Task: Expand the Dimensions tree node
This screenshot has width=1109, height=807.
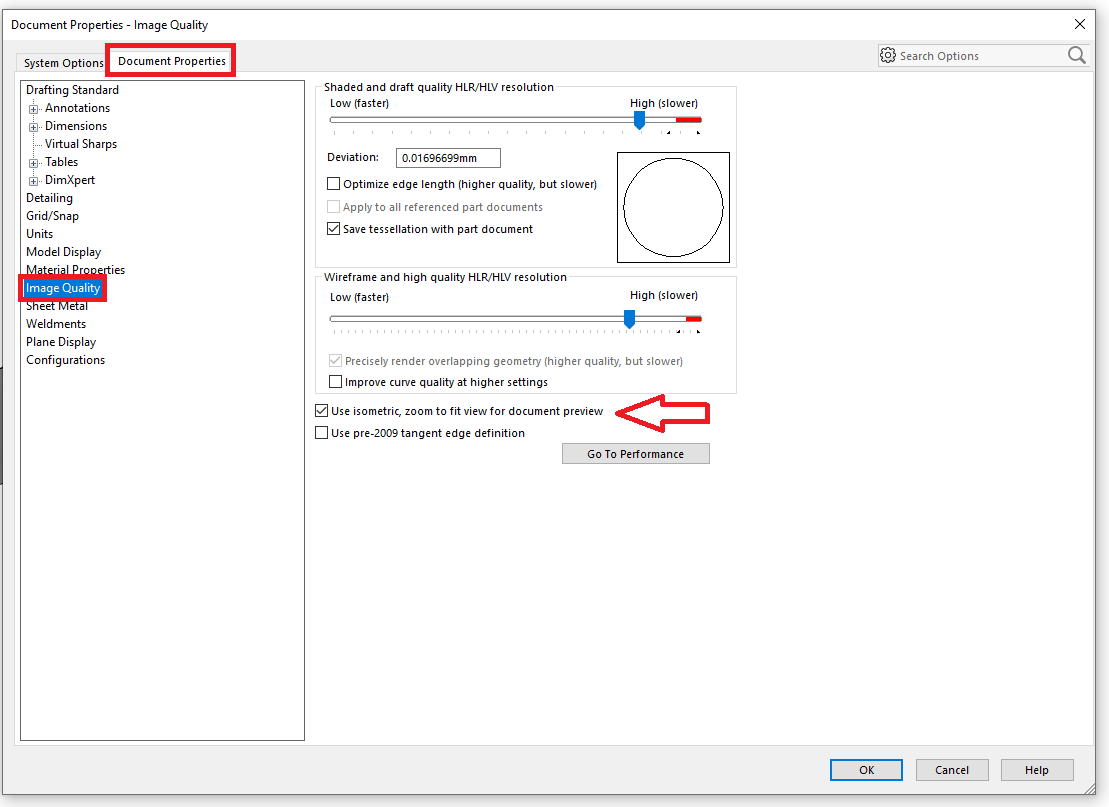Action: [31, 125]
